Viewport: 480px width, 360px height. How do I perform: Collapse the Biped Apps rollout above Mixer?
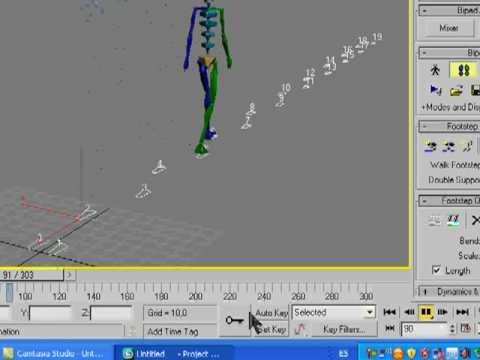pos(449,11)
